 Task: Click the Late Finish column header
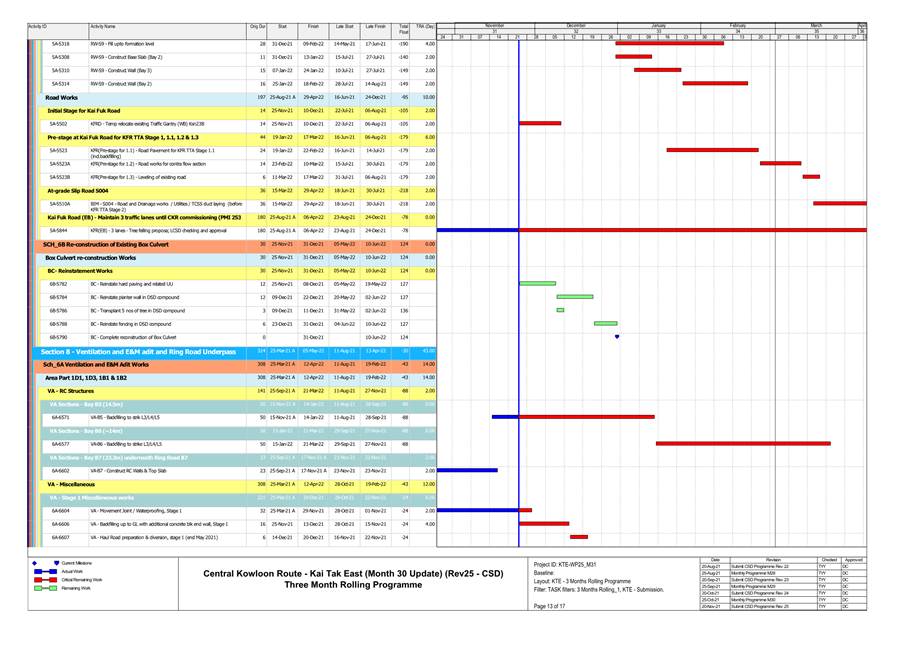(375, 26)
